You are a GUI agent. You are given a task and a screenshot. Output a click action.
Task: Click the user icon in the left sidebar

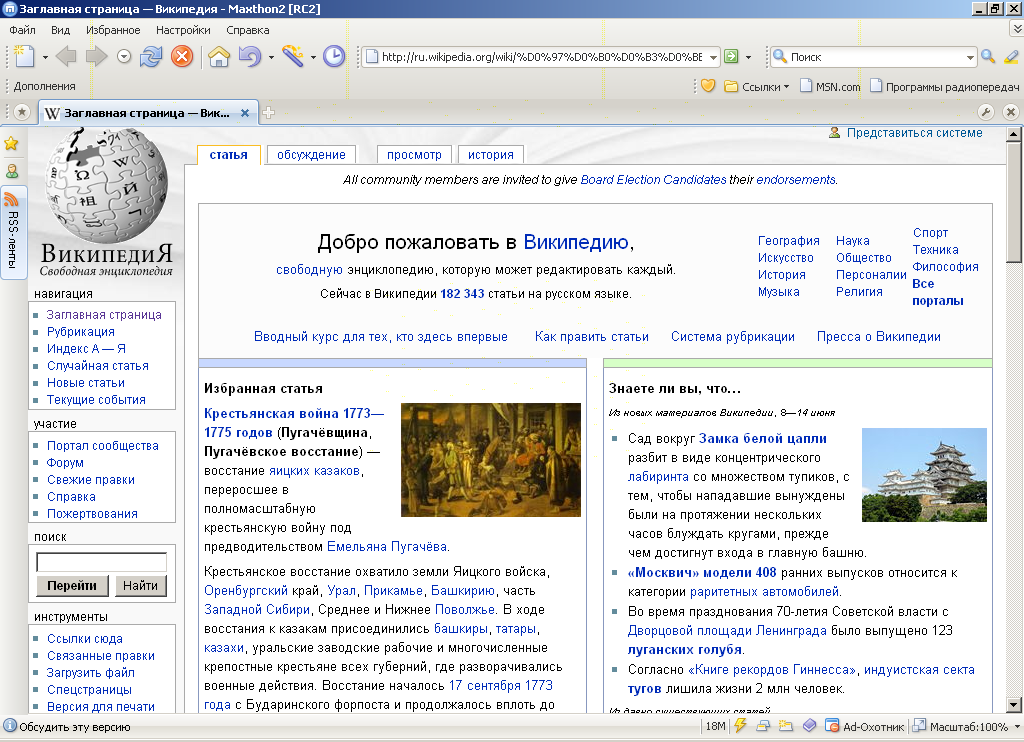pos(12,171)
